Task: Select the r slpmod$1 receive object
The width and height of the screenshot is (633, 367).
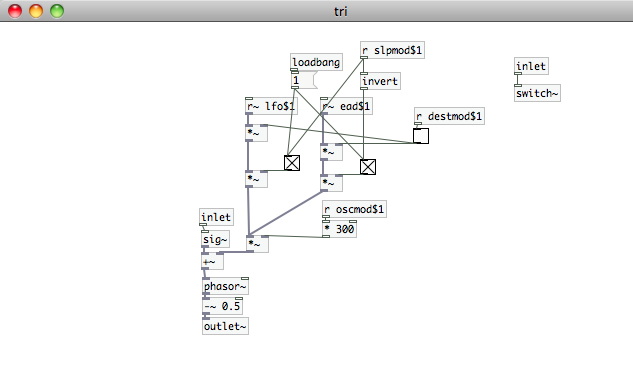Action: (x=392, y=50)
